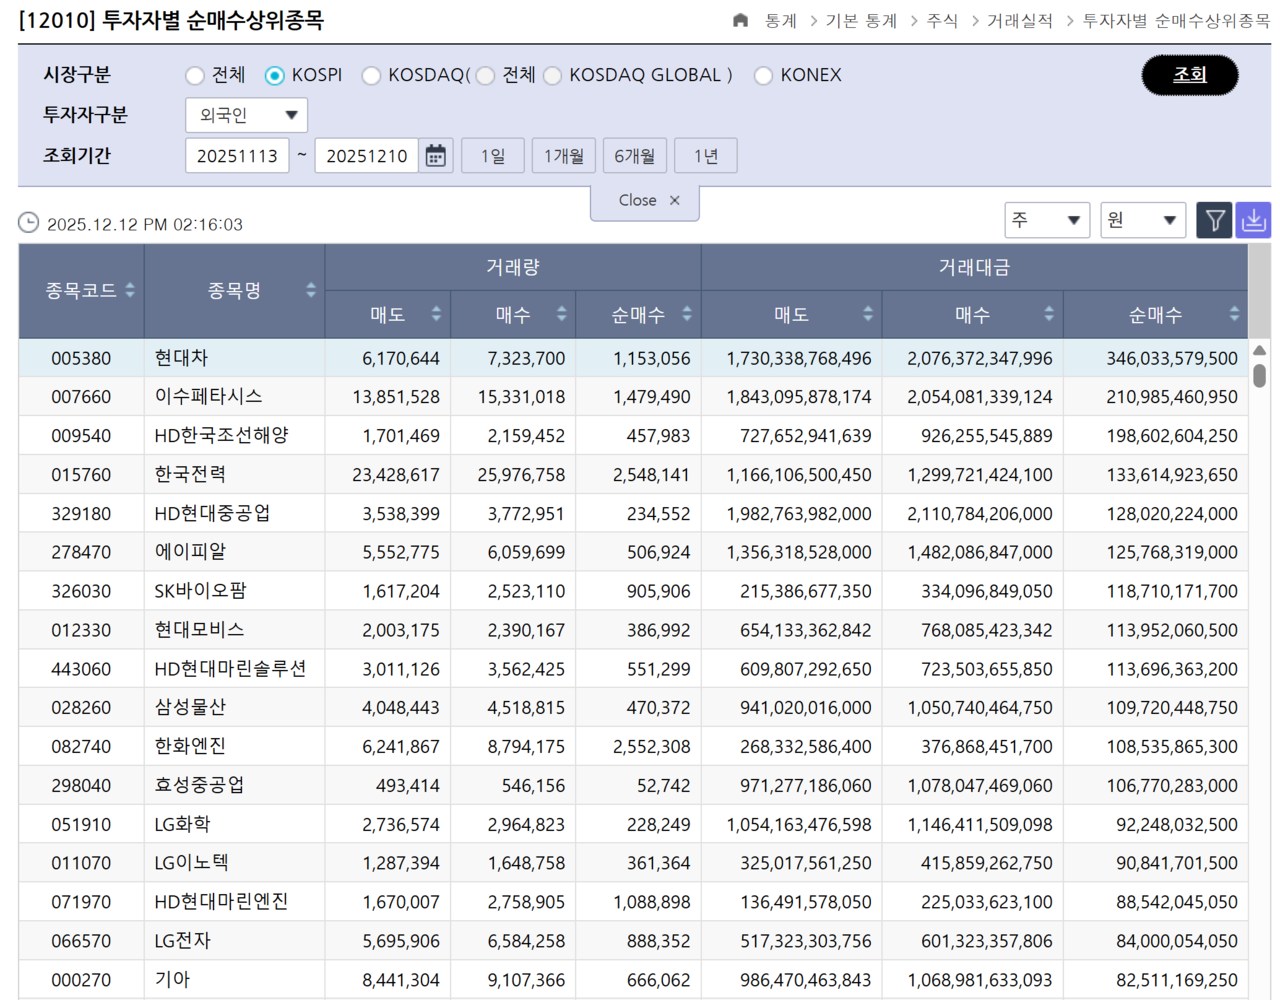Click LG화학 stock name
1280x1000 pixels.
click(182, 825)
